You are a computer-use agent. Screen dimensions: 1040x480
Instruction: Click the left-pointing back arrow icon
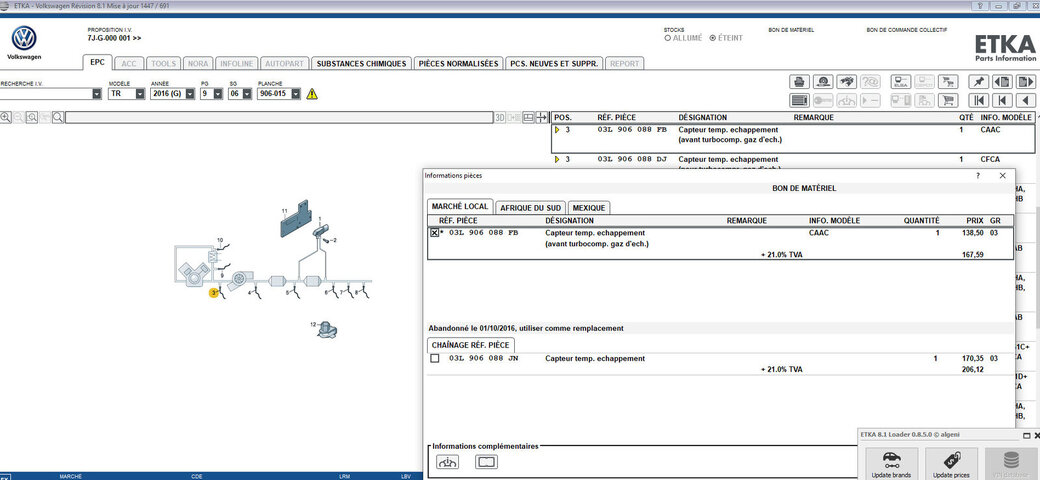[1026, 100]
